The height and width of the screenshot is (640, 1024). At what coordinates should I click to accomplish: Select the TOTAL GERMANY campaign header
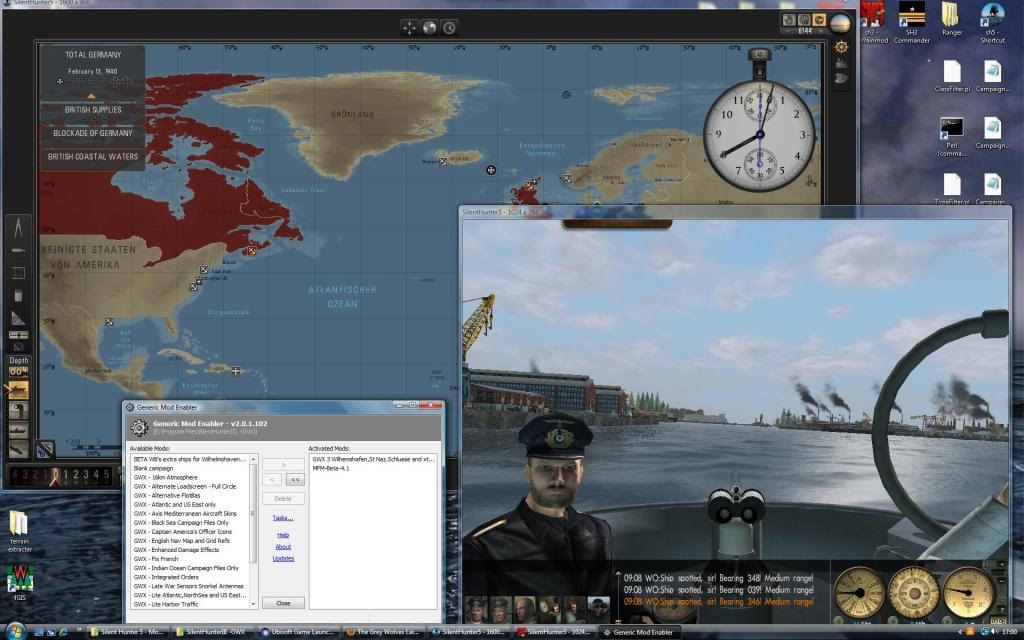pyautogui.click(x=93, y=55)
